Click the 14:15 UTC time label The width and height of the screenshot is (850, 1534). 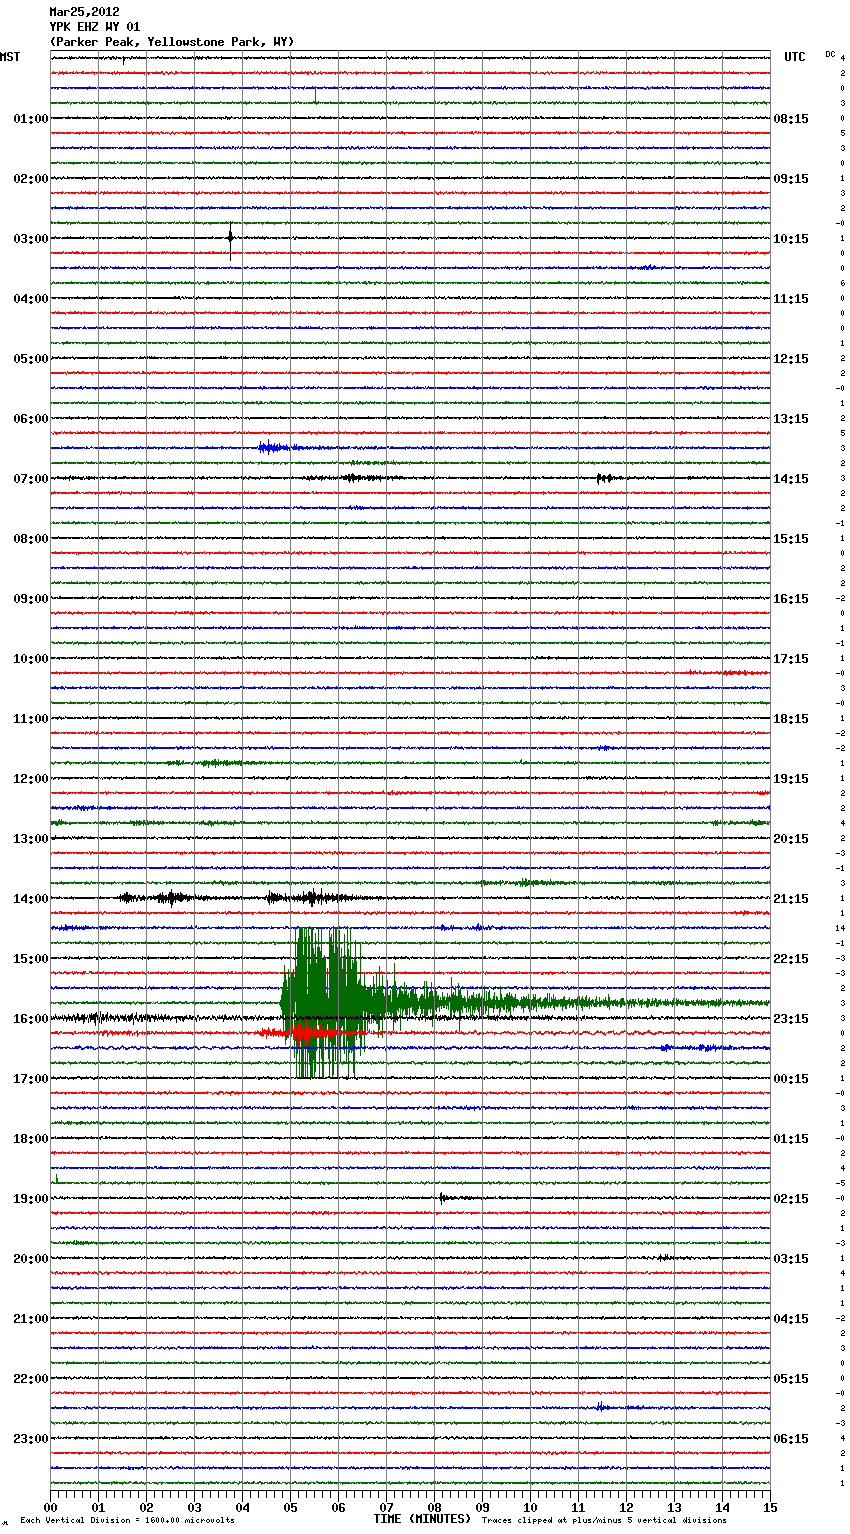(791, 479)
